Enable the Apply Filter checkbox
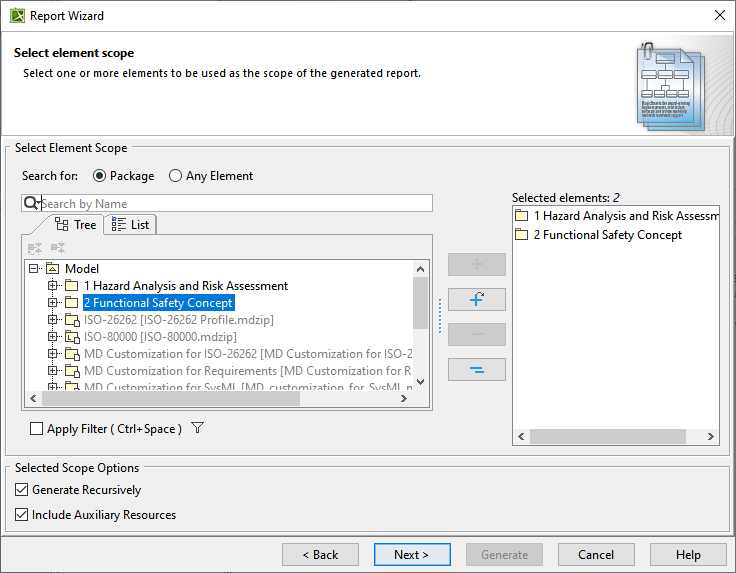Screen dimensions: 736x573 (x=37, y=429)
